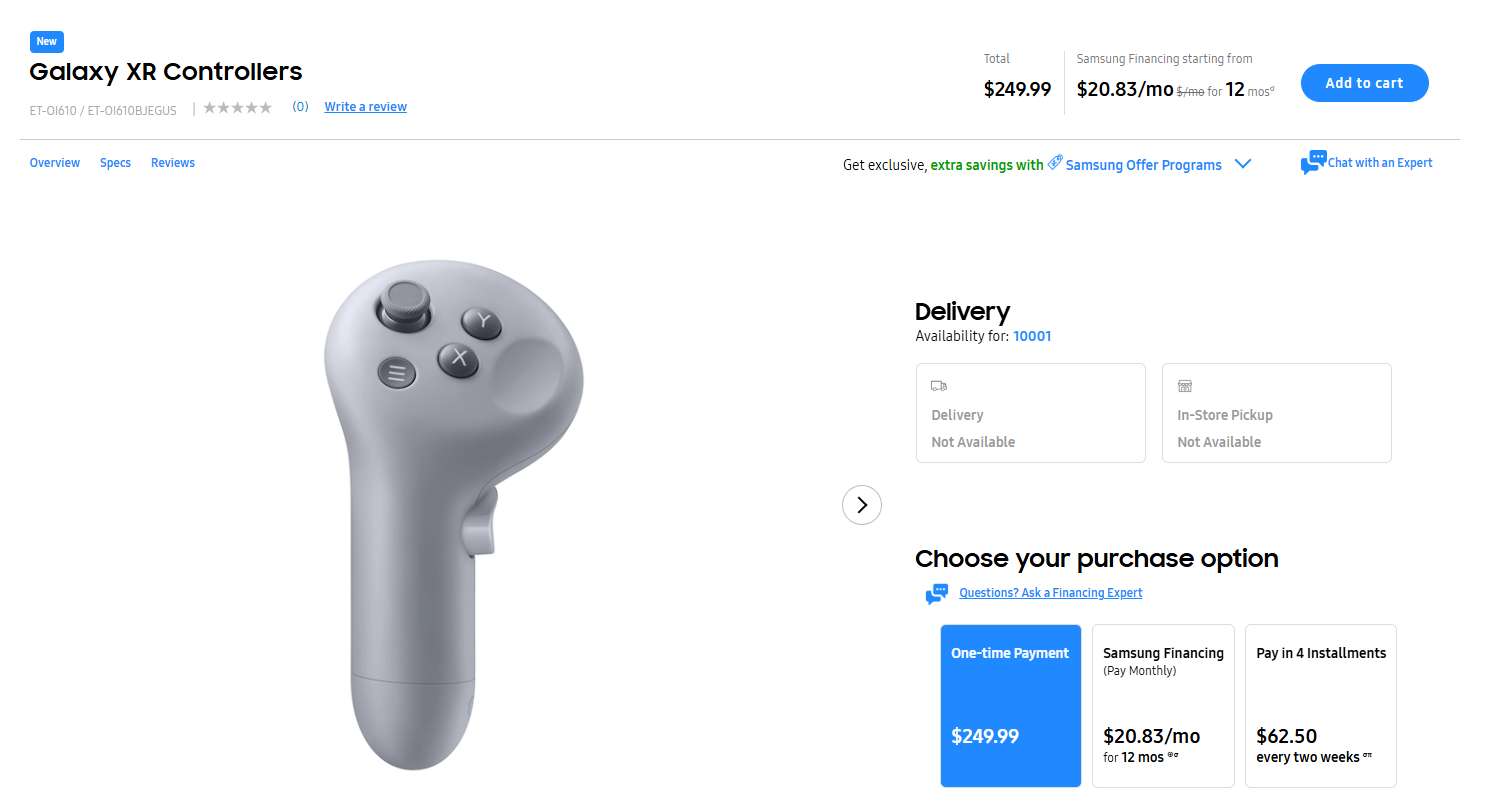Click the Add to cart button
Viewport: 1502px width, 811px height.
(x=1364, y=83)
